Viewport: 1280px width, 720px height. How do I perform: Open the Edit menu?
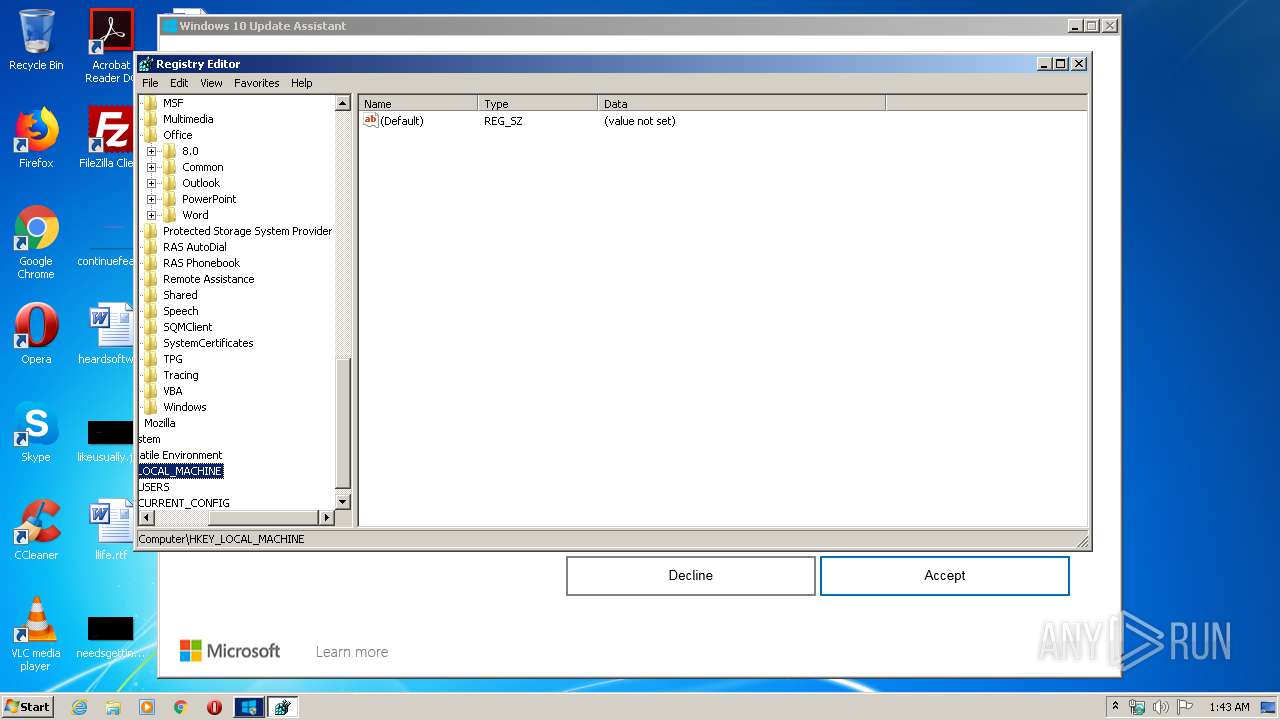(179, 83)
